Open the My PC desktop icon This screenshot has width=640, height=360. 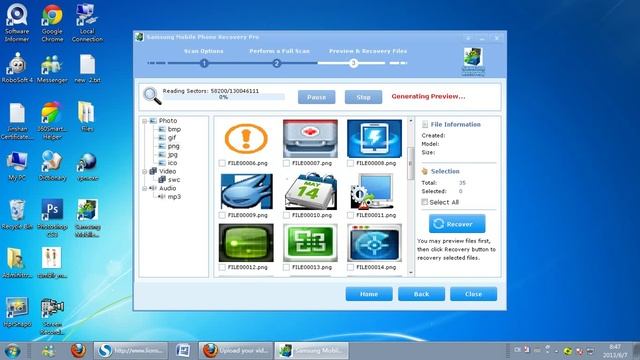(x=17, y=166)
